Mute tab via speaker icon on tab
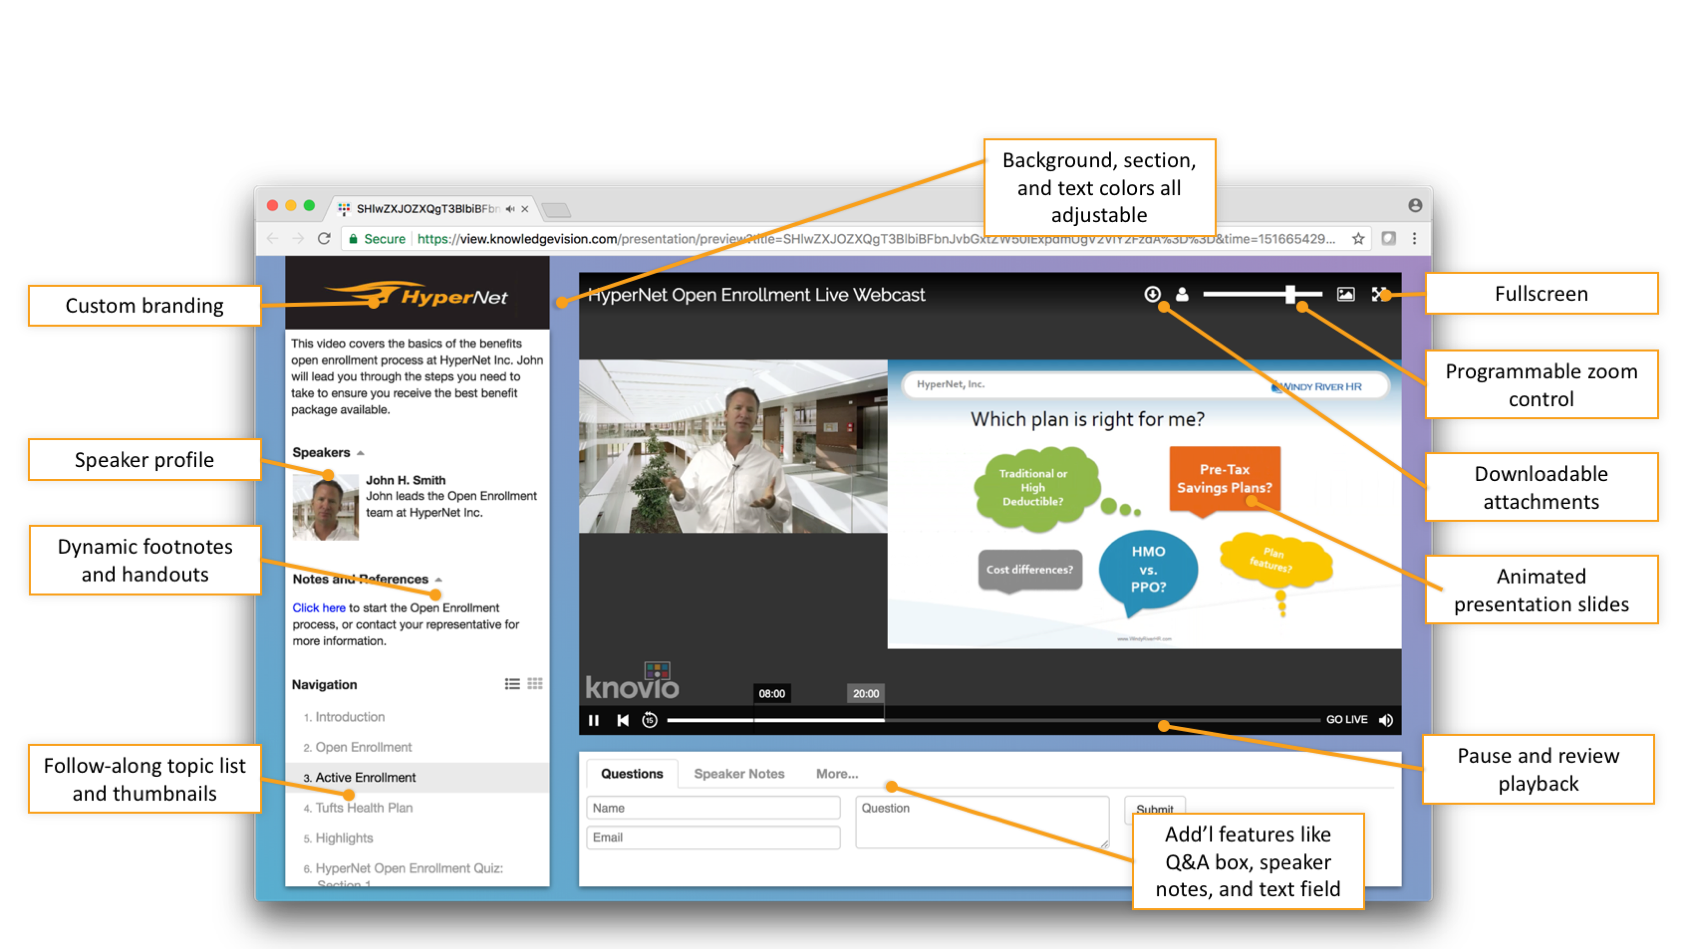Viewport: 1687px width, 949px height. (x=510, y=209)
